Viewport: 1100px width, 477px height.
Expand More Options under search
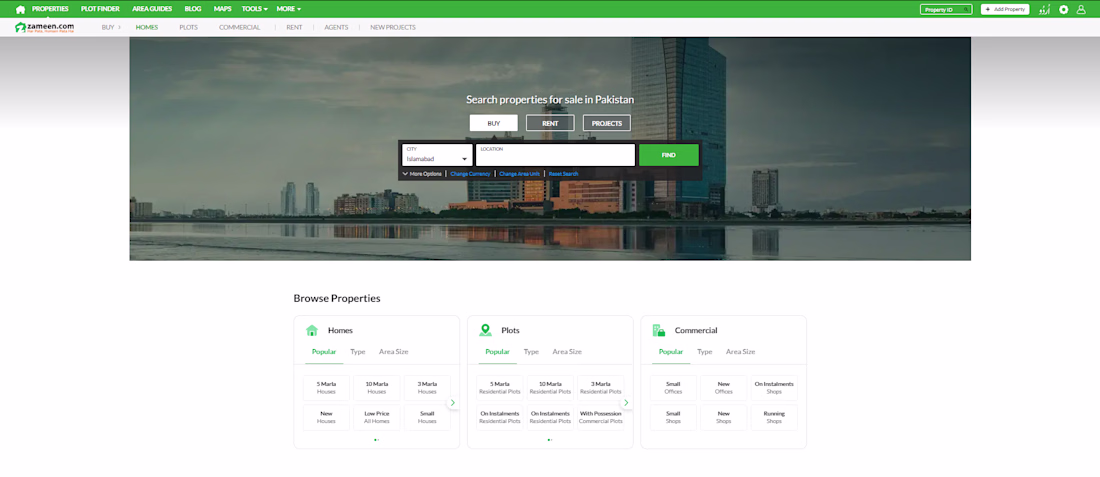click(422, 173)
